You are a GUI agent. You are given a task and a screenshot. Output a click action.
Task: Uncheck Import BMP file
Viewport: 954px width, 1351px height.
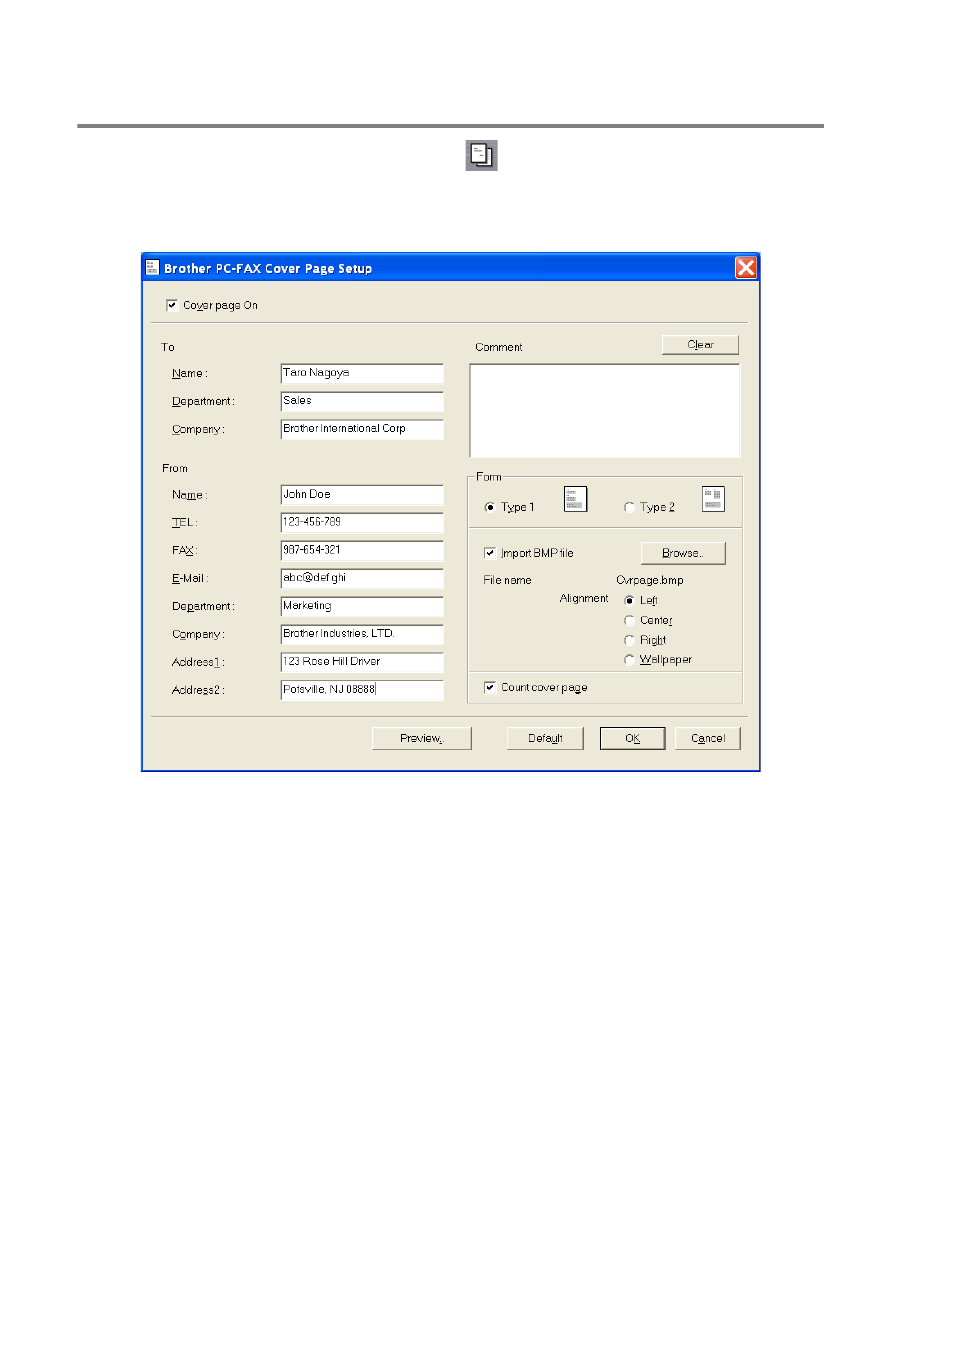(x=490, y=553)
